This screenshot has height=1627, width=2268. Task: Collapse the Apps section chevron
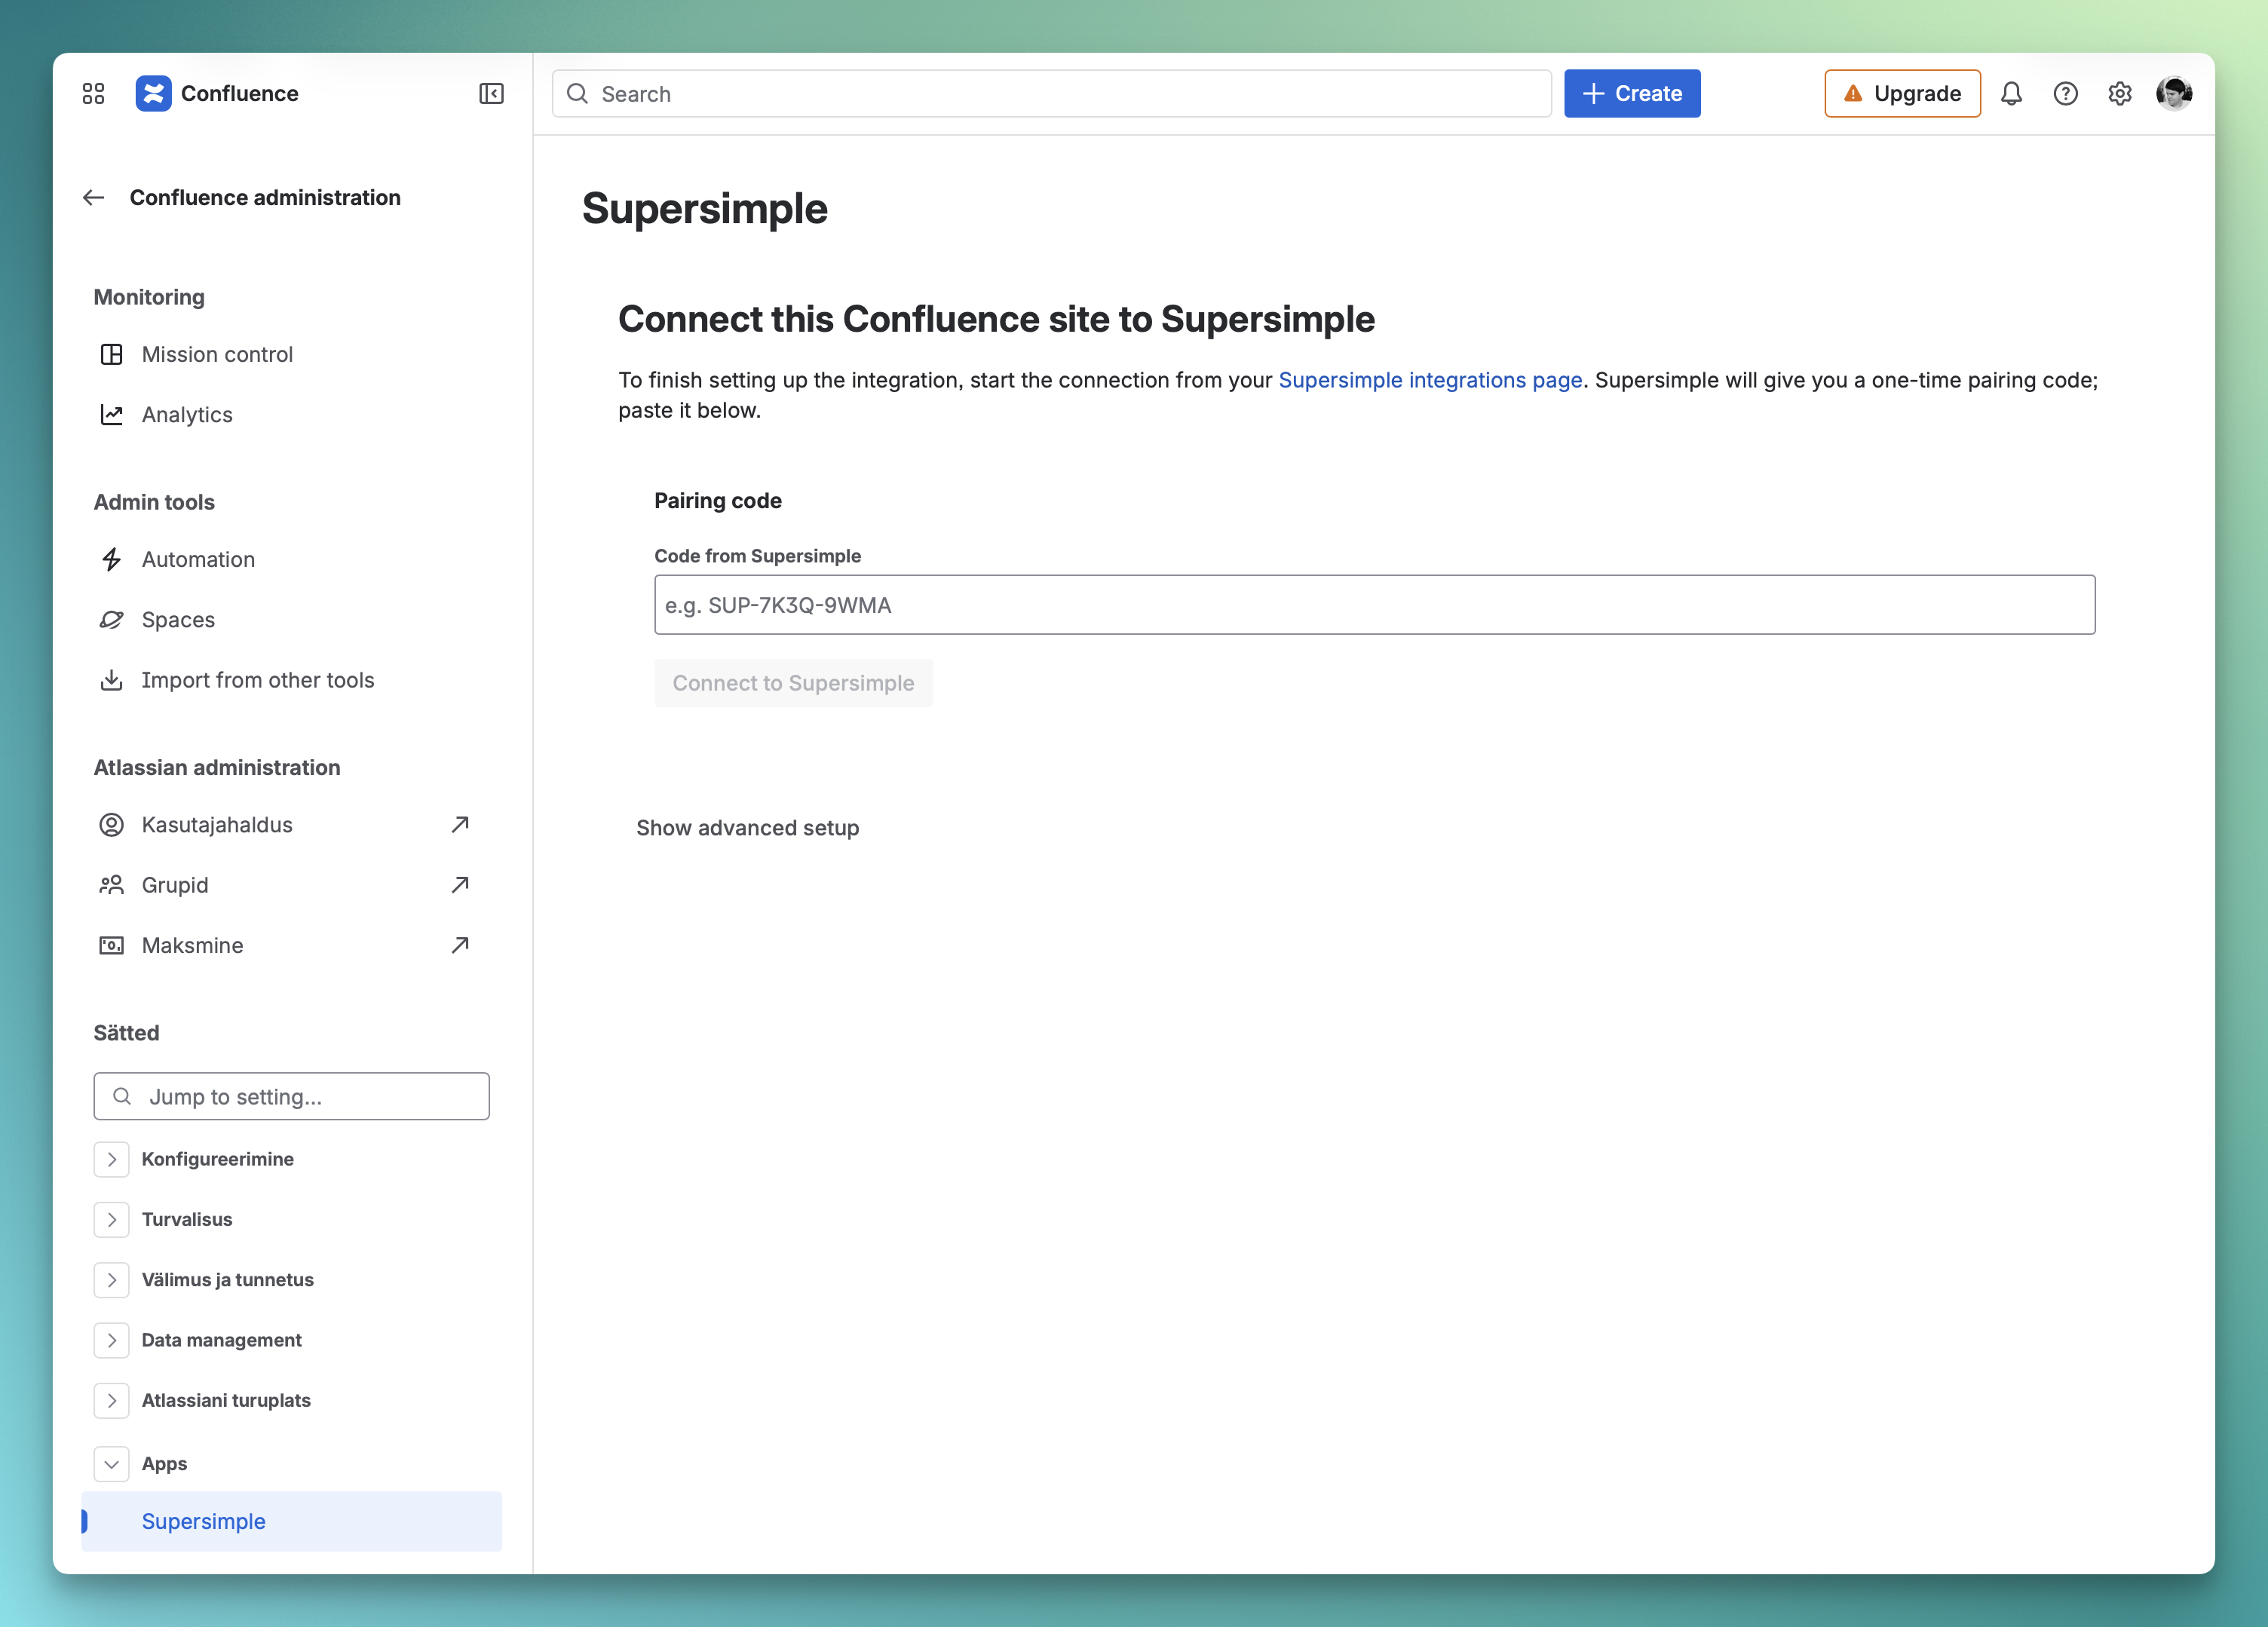(111, 1464)
